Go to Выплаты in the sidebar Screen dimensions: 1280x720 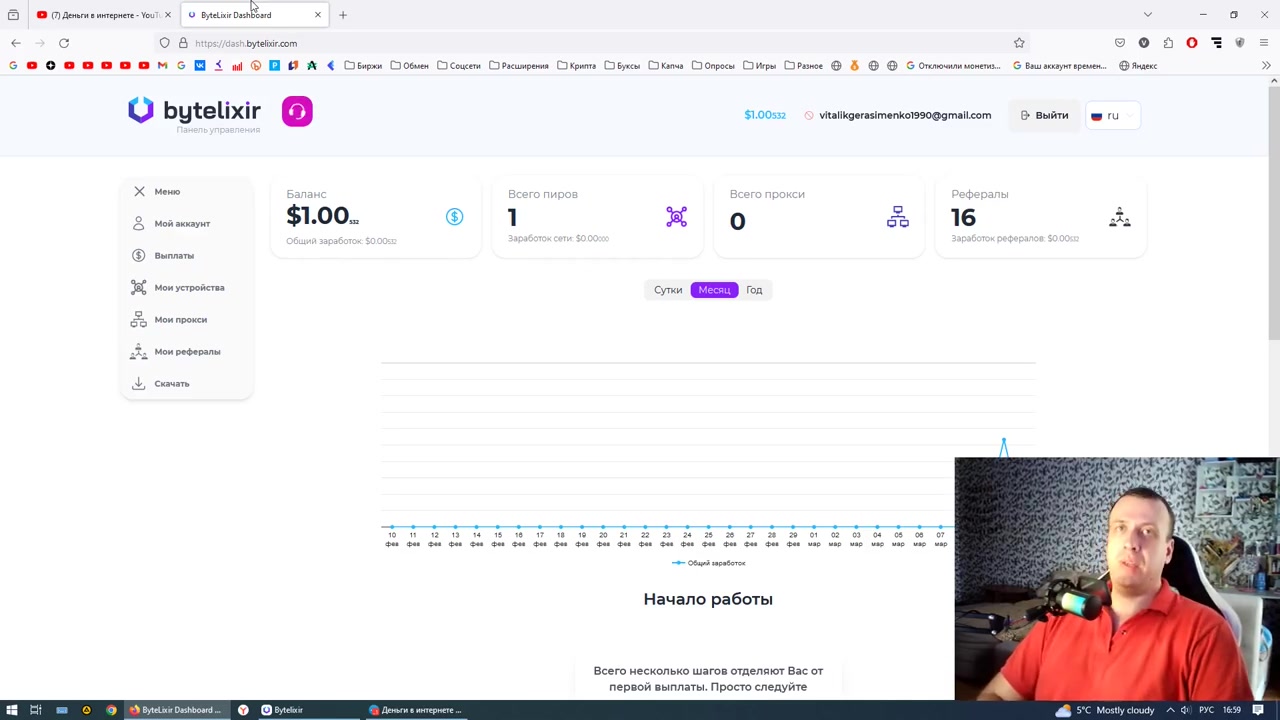coord(174,255)
